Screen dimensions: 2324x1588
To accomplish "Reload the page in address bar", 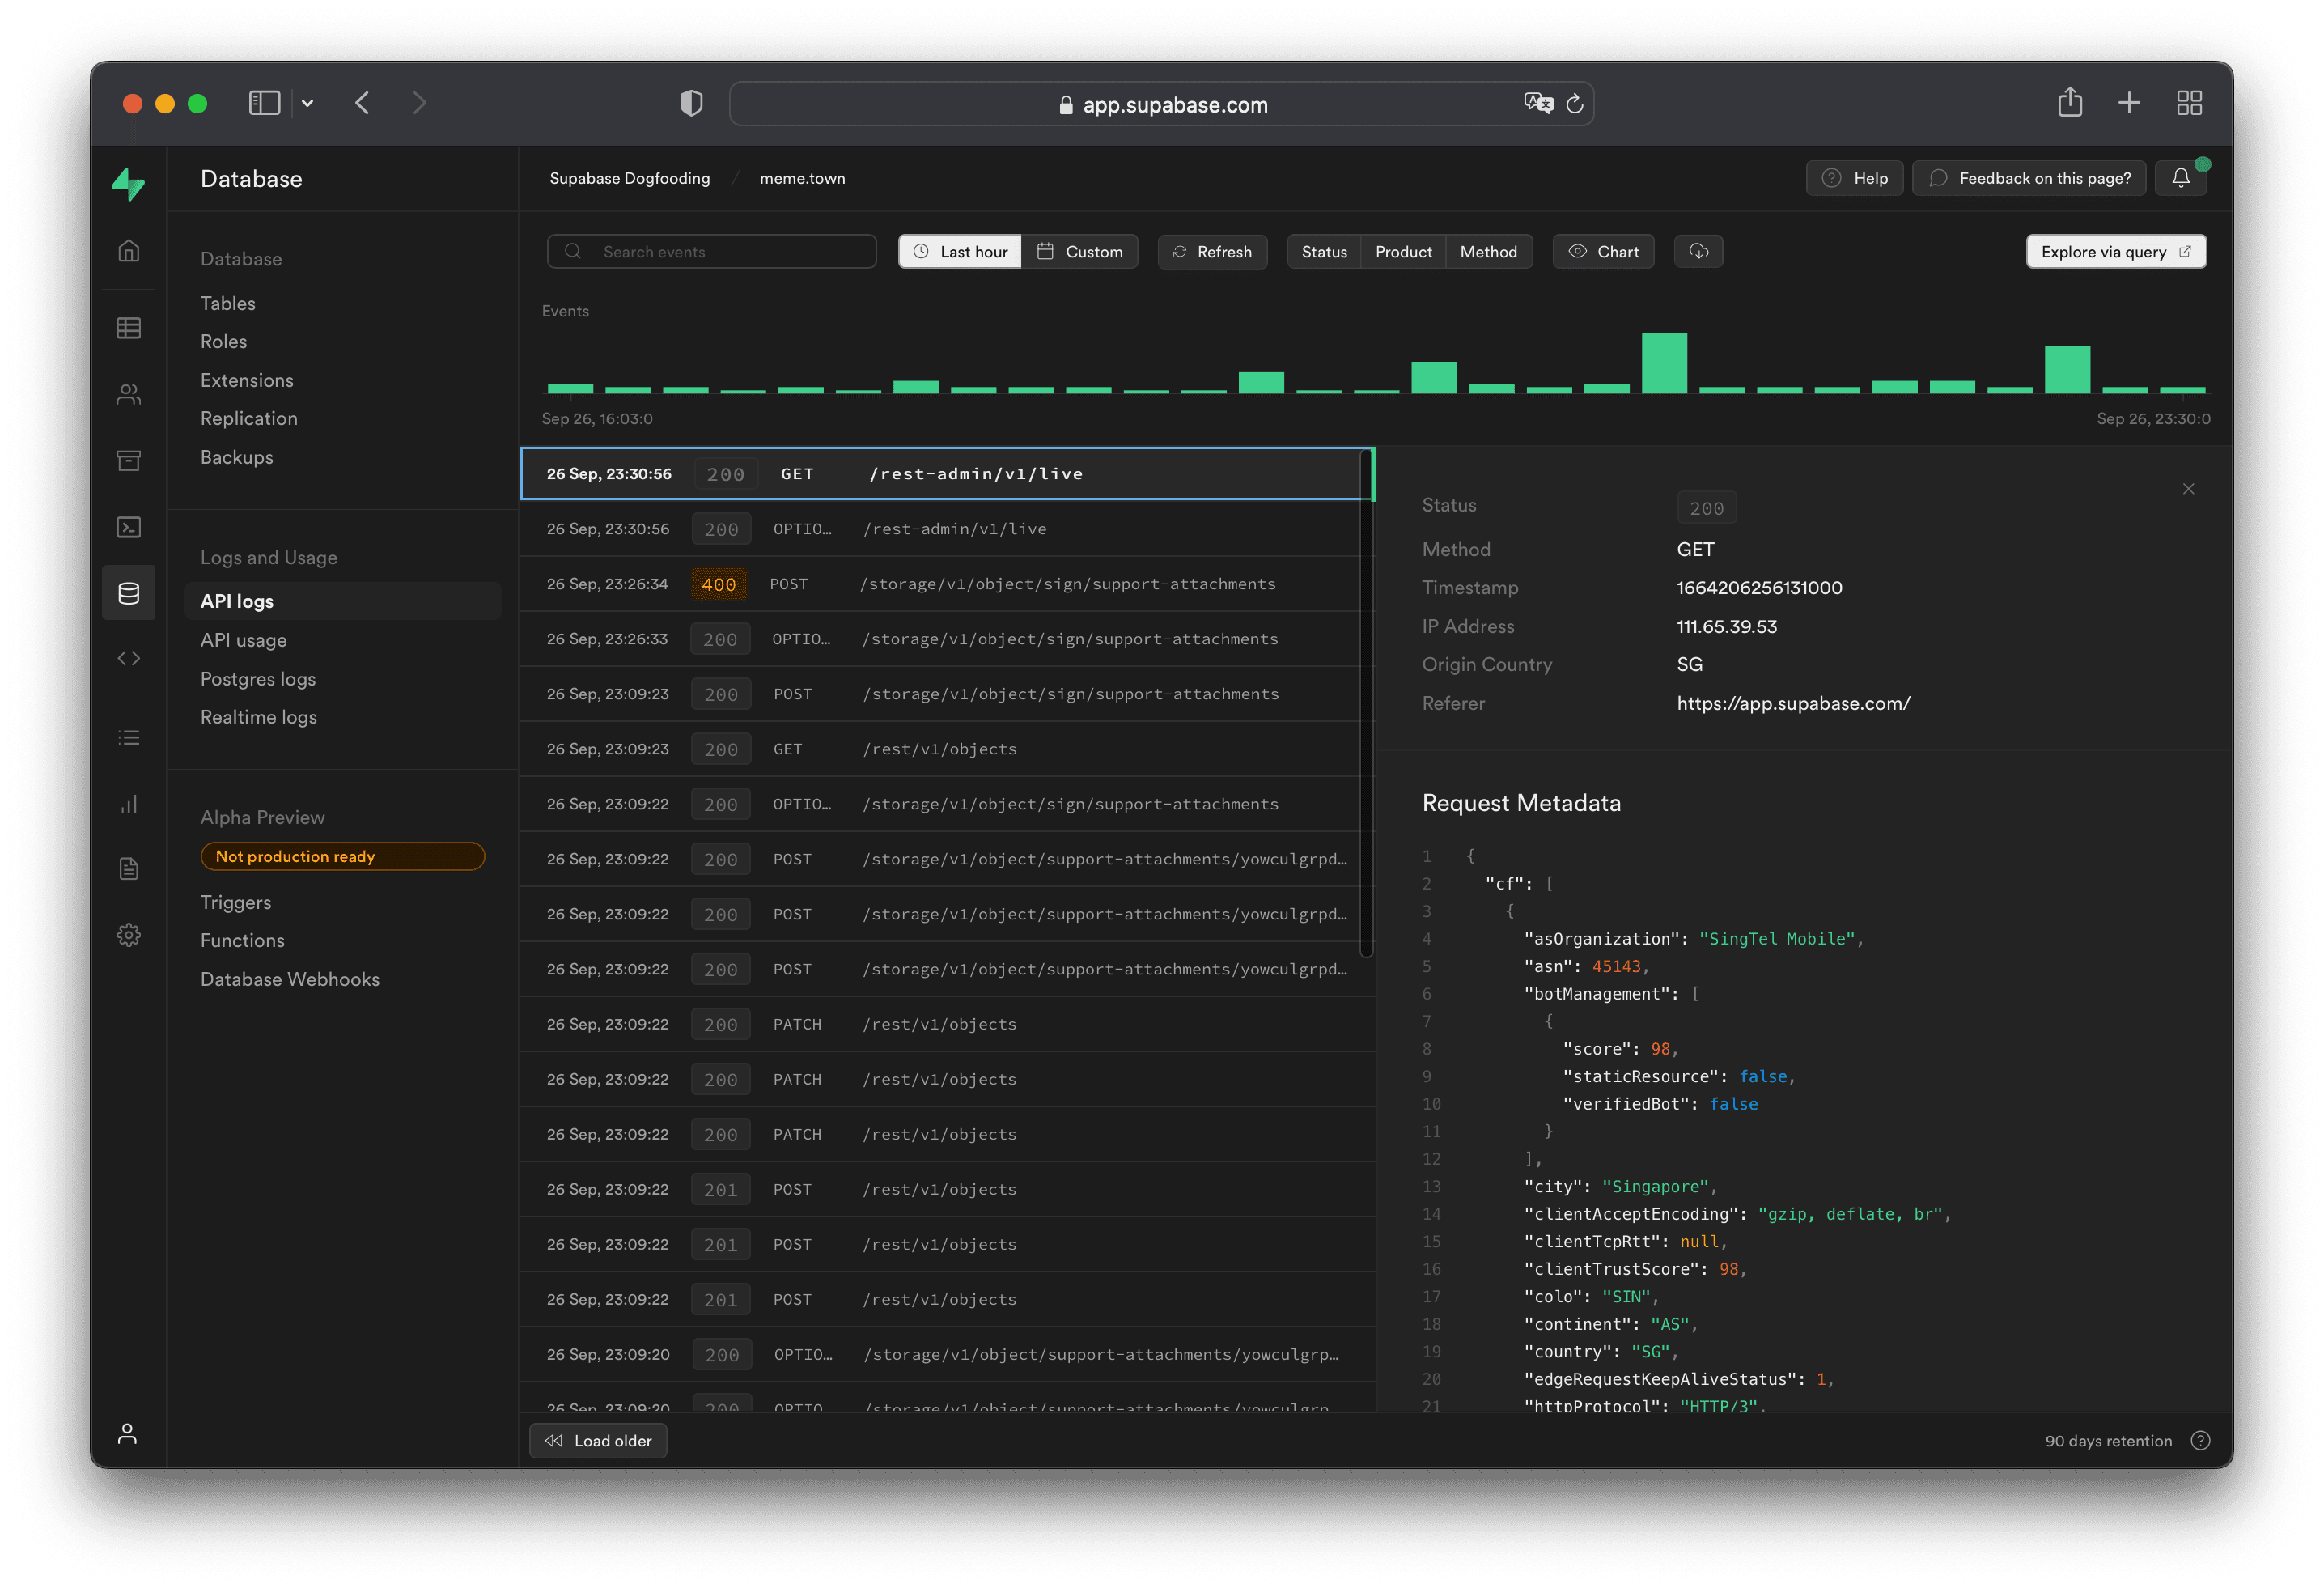I will [1574, 104].
